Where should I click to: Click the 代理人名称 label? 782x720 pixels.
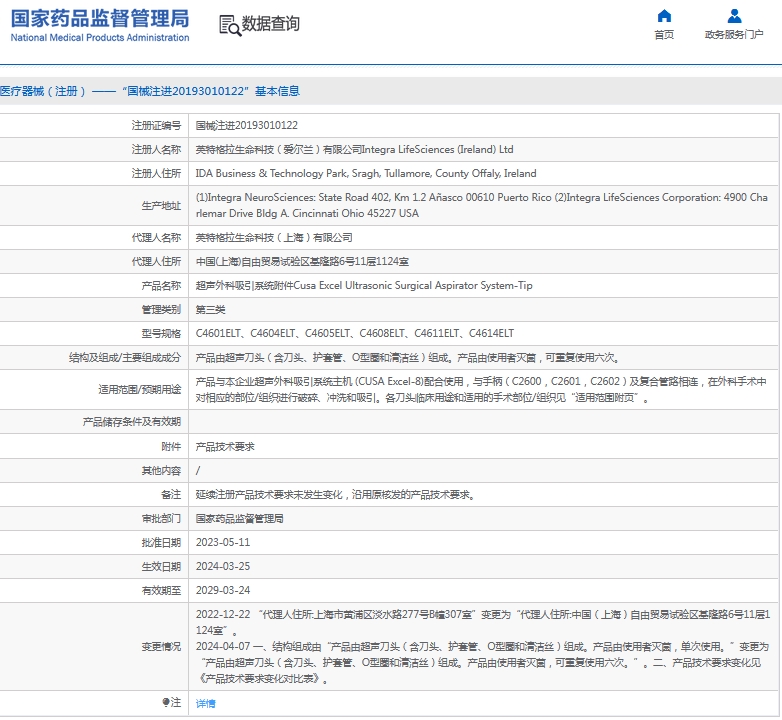(x=156, y=238)
